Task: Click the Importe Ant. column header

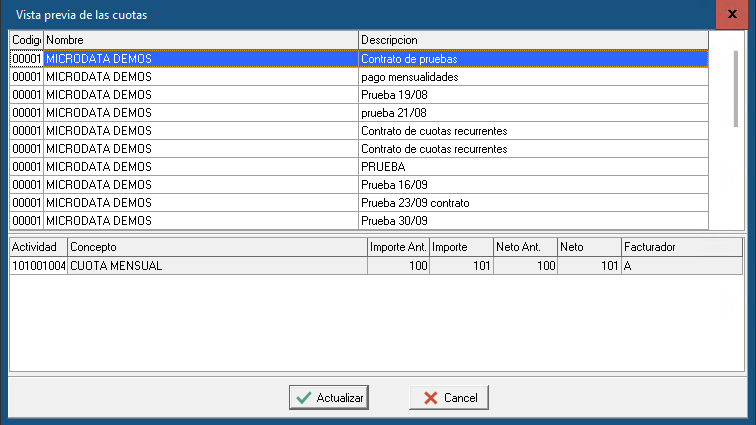Action: point(397,246)
